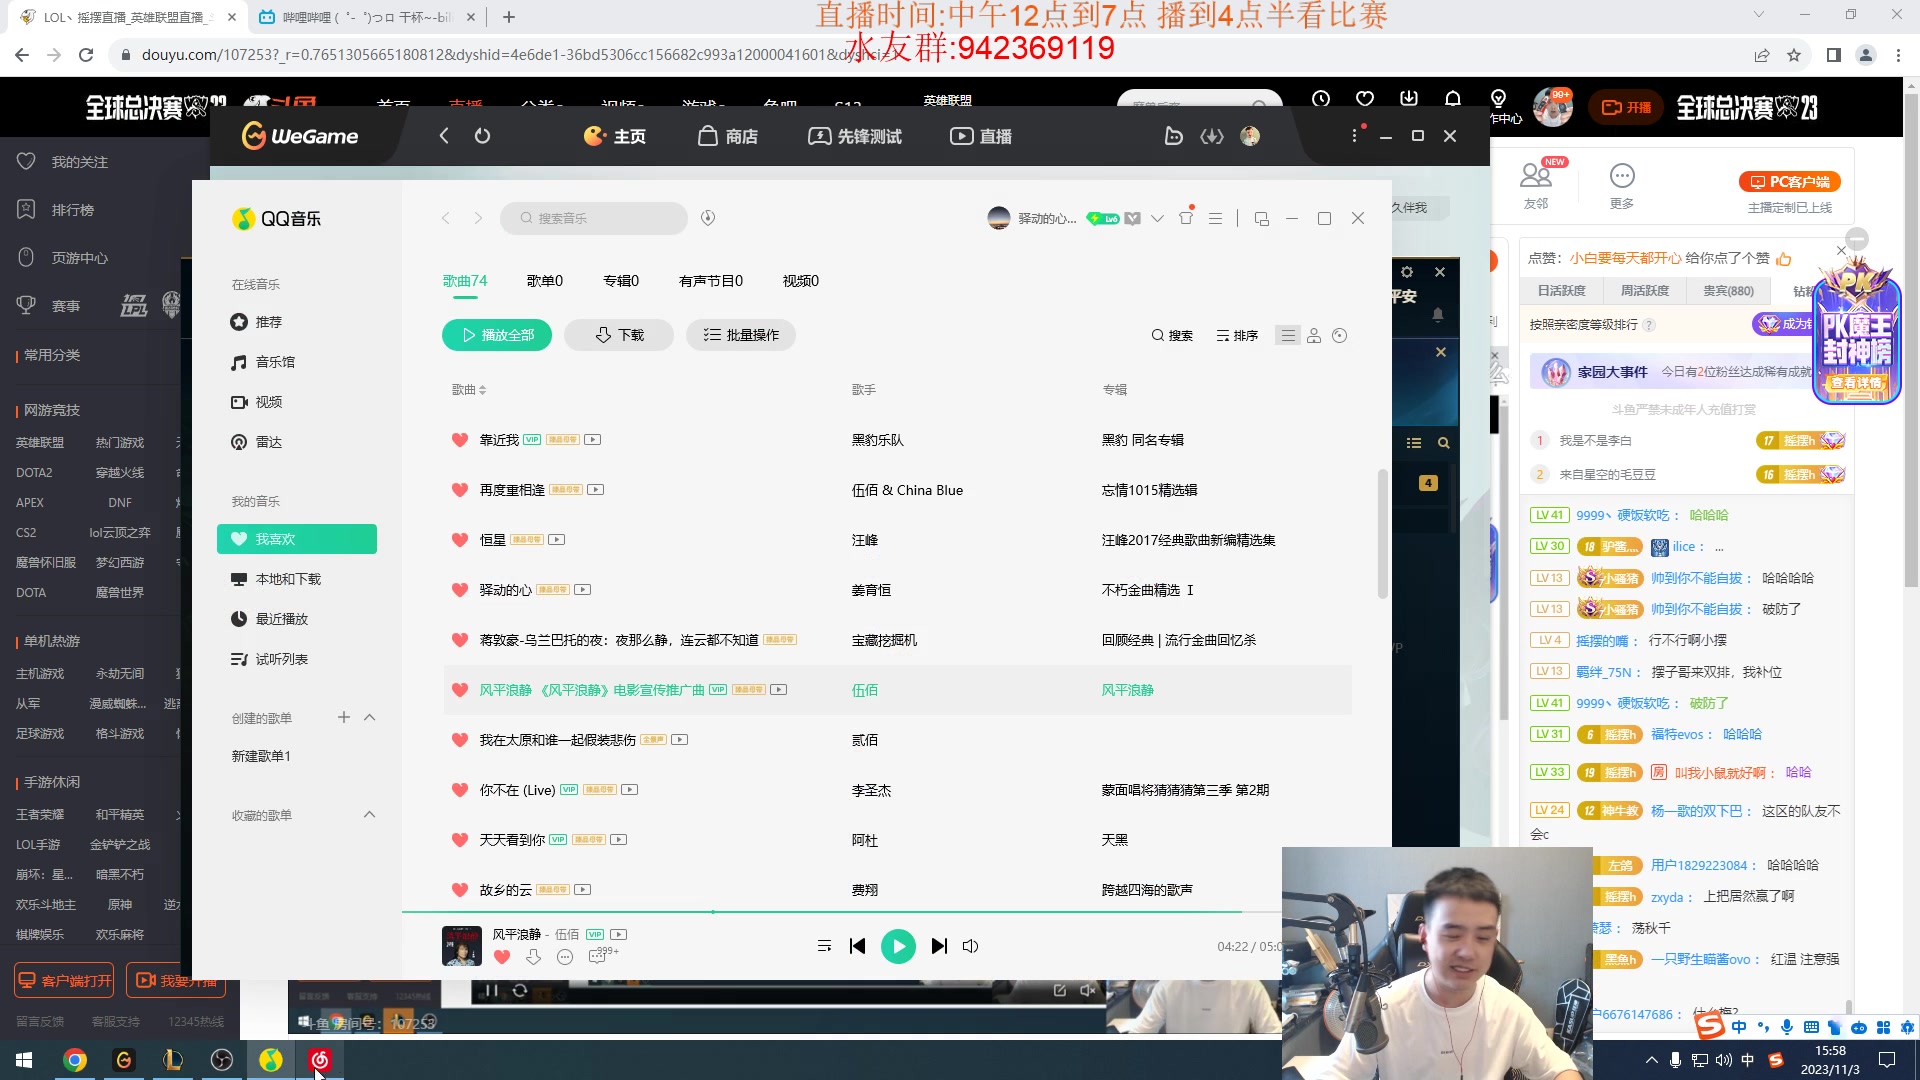Open the skin (shirt) icon in QQ音乐
Viewport: 1920px width, 1080px height.
(1186, 217)
